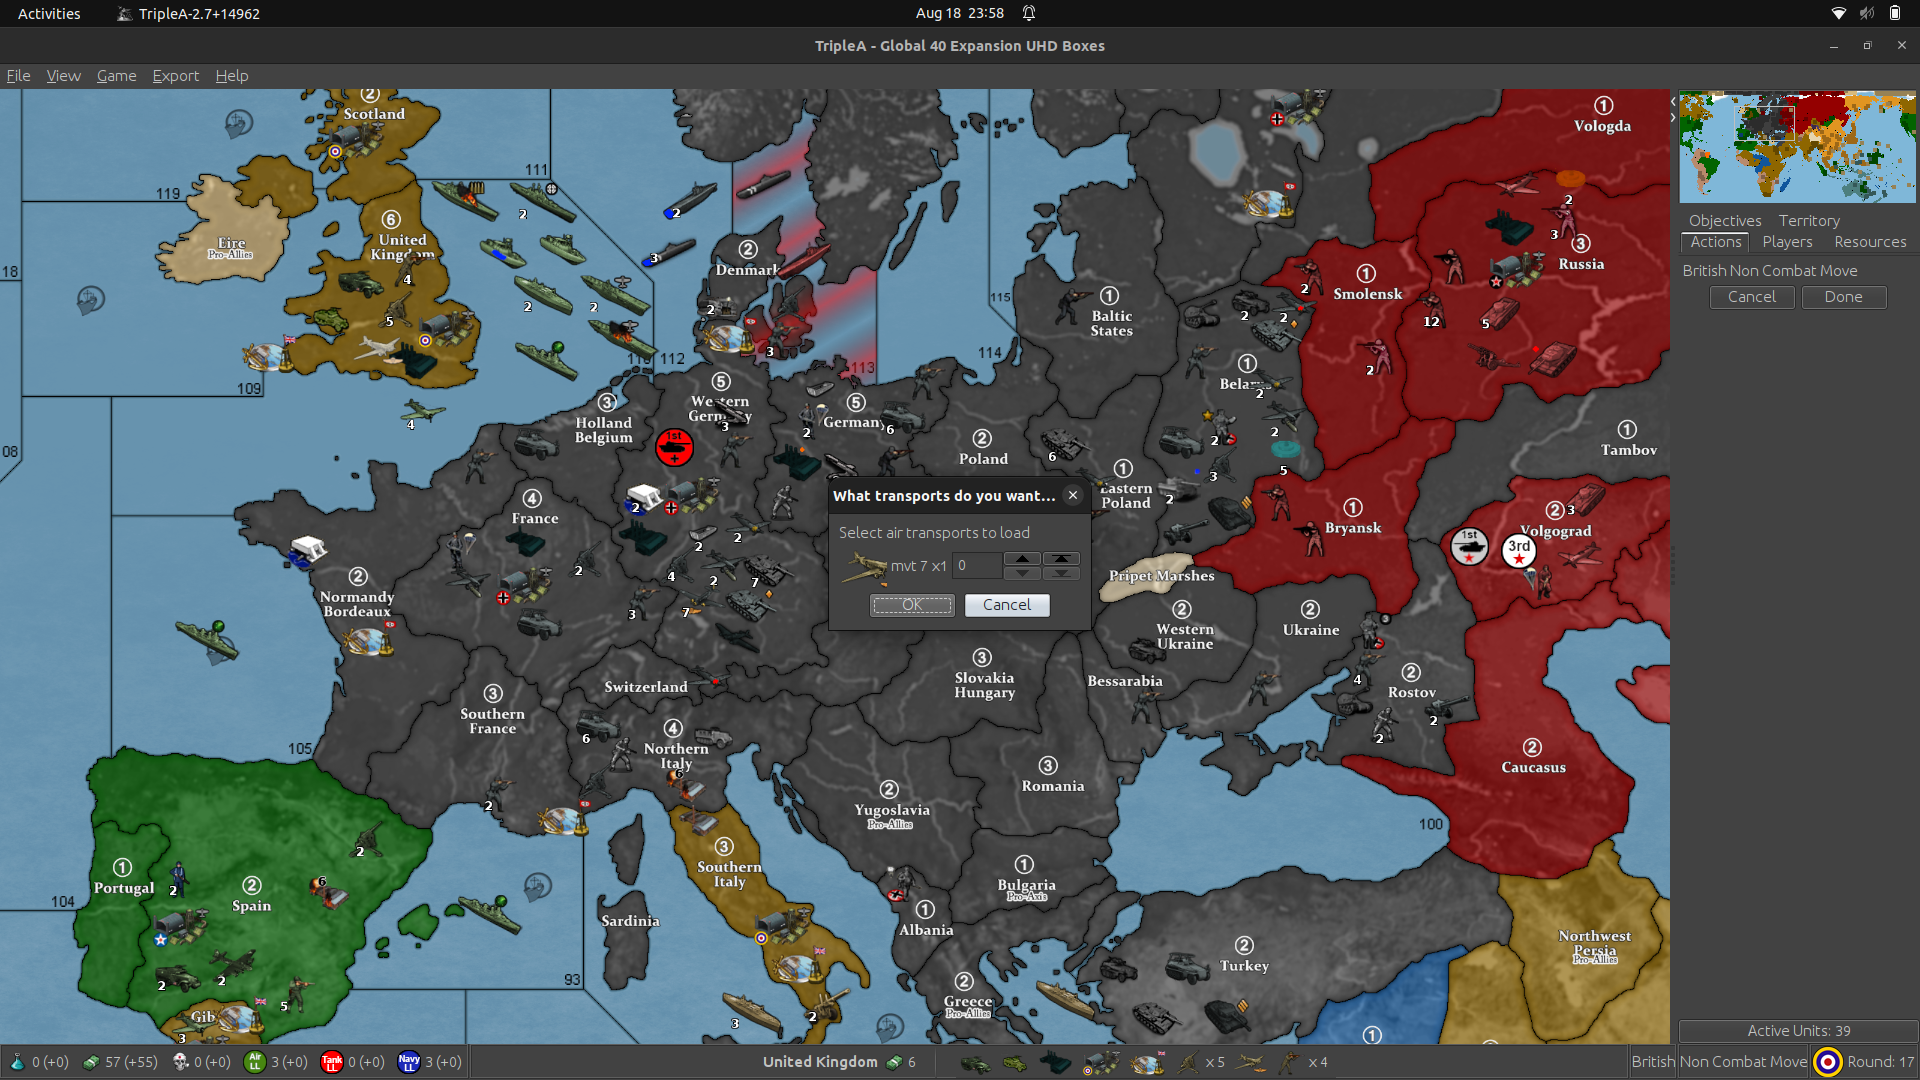Click the PUs money icon showing 57 (+55)
Screen dimensions: 1920x1080
(x=91, y=1062)
